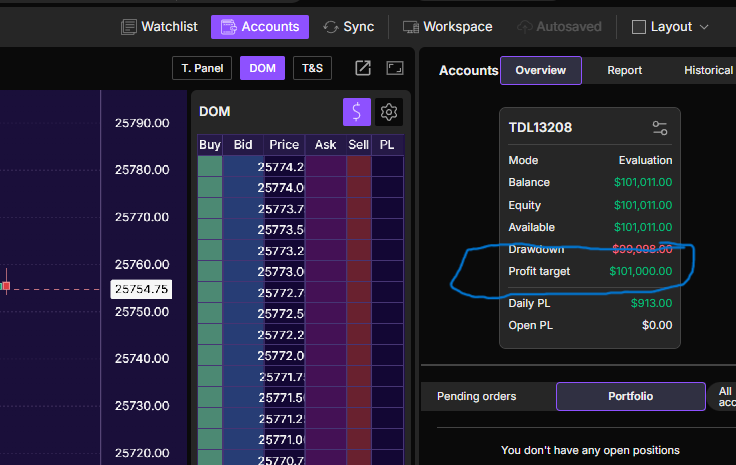Click the TDL13208 account name

[540, 128]
